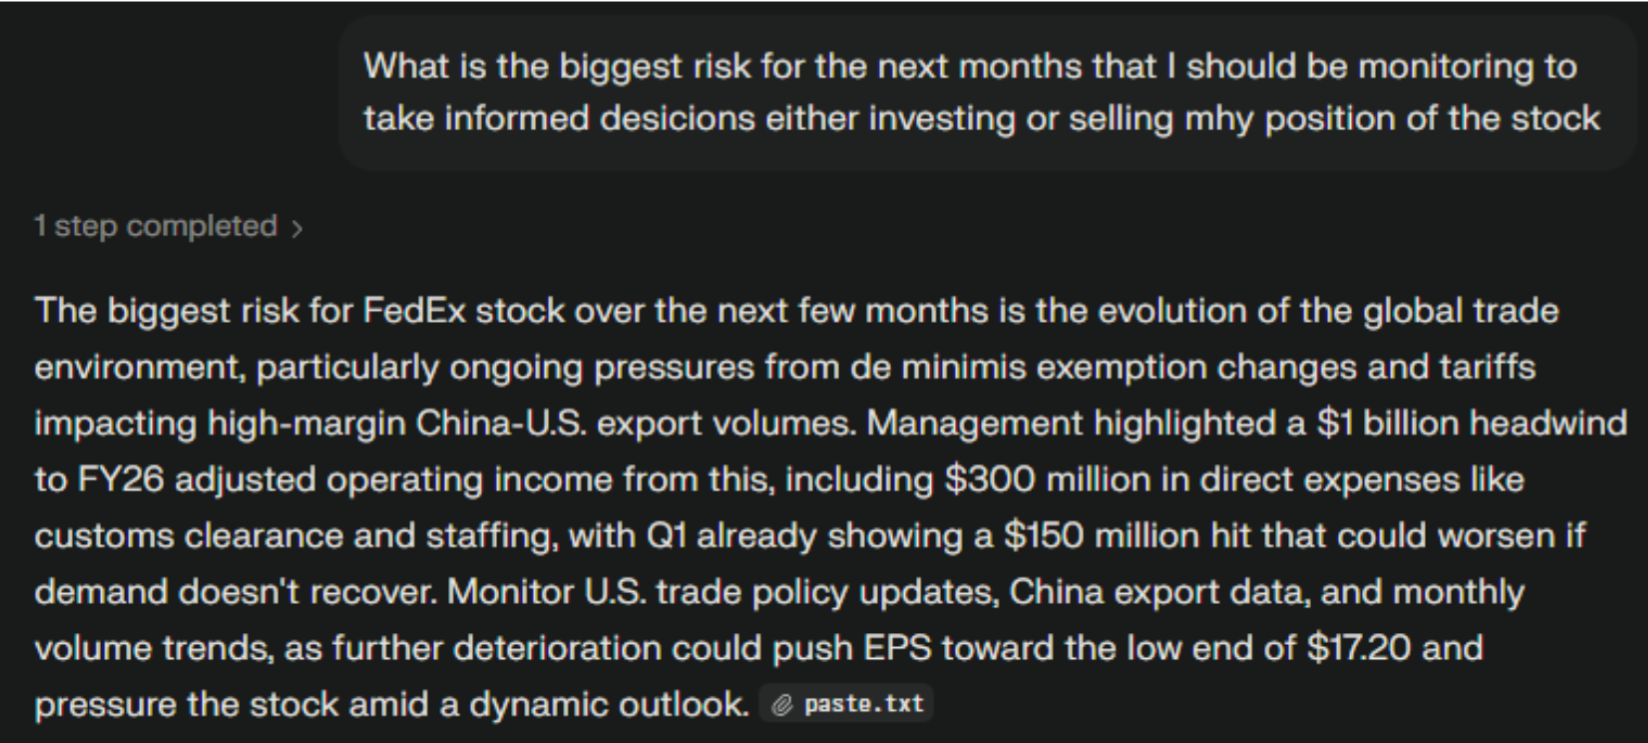Image resolution: width=1648 pixels, height=743 pixels.
Task: Click the paperclip icon on paste.txt chip
Action: click(782, 705)
